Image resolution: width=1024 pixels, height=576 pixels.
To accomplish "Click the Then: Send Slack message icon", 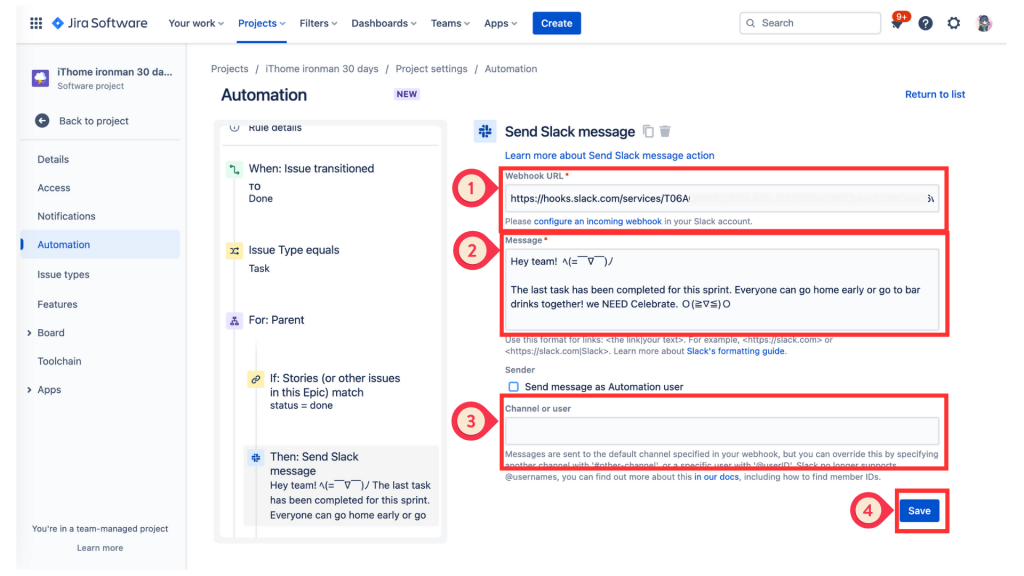I will [x=255, y=458].
